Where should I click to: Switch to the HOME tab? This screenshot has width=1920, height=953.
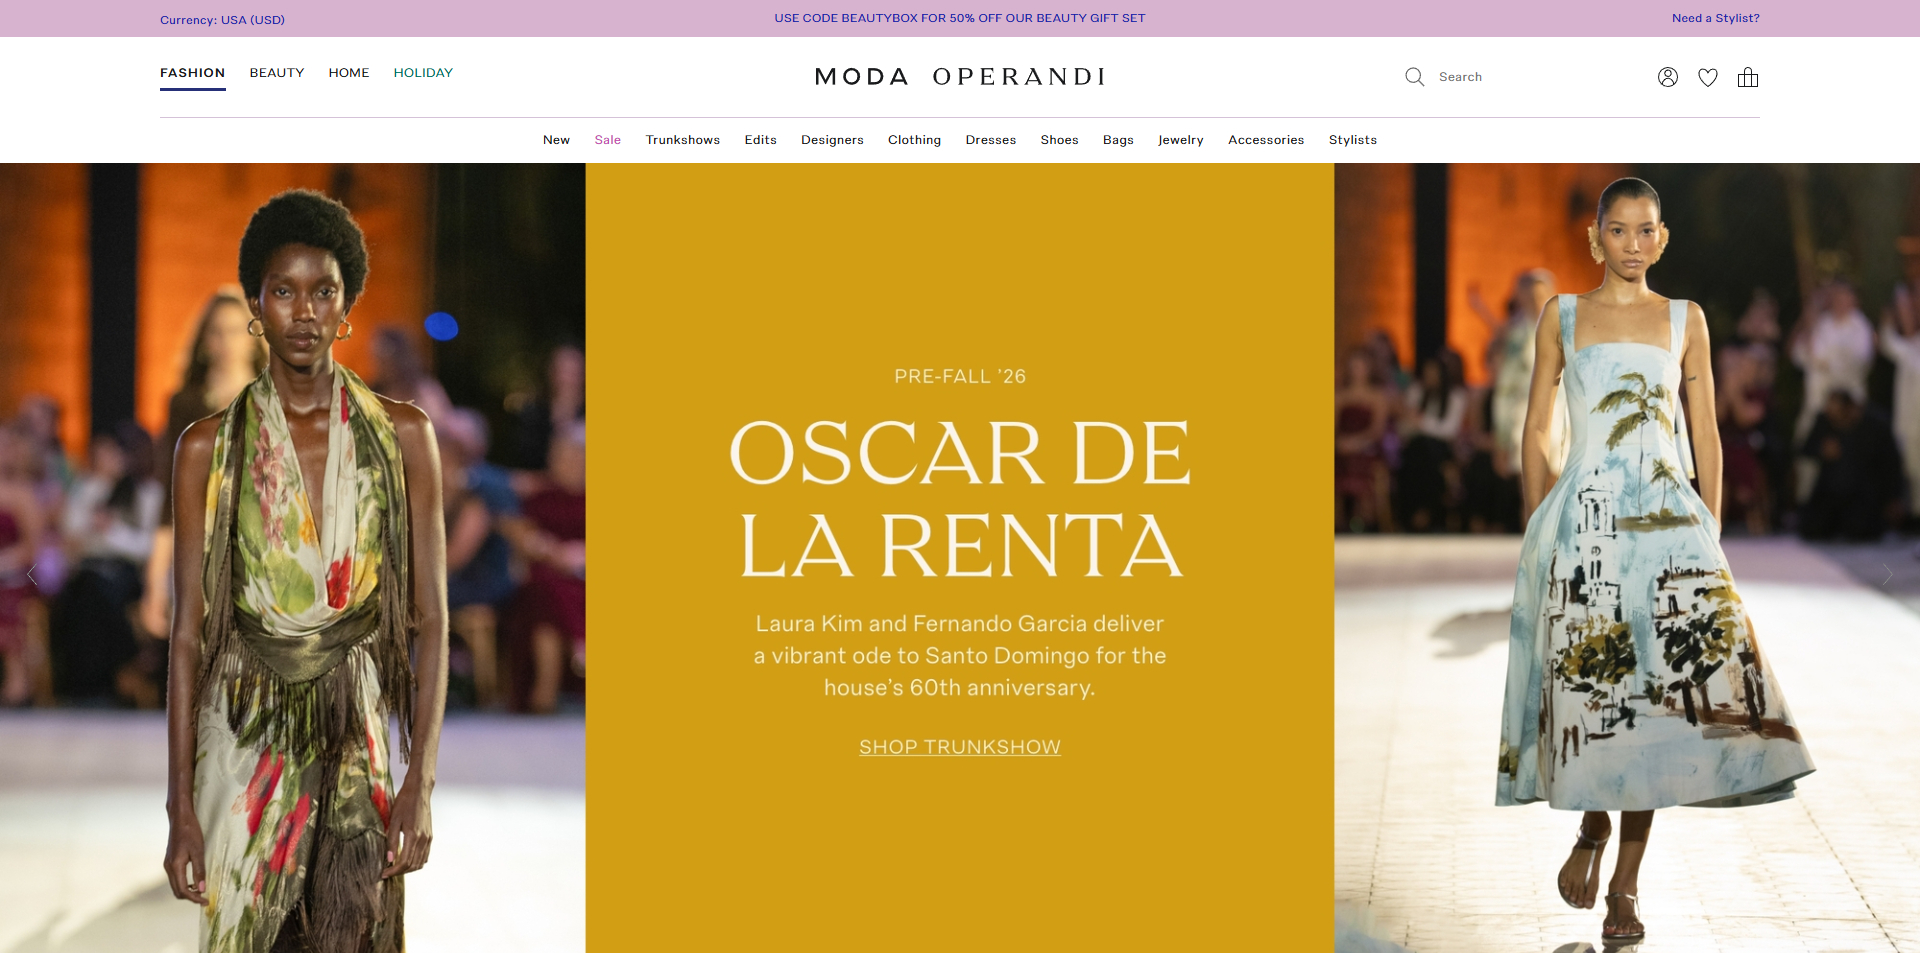pyautogui.click(x=348, y=72)
